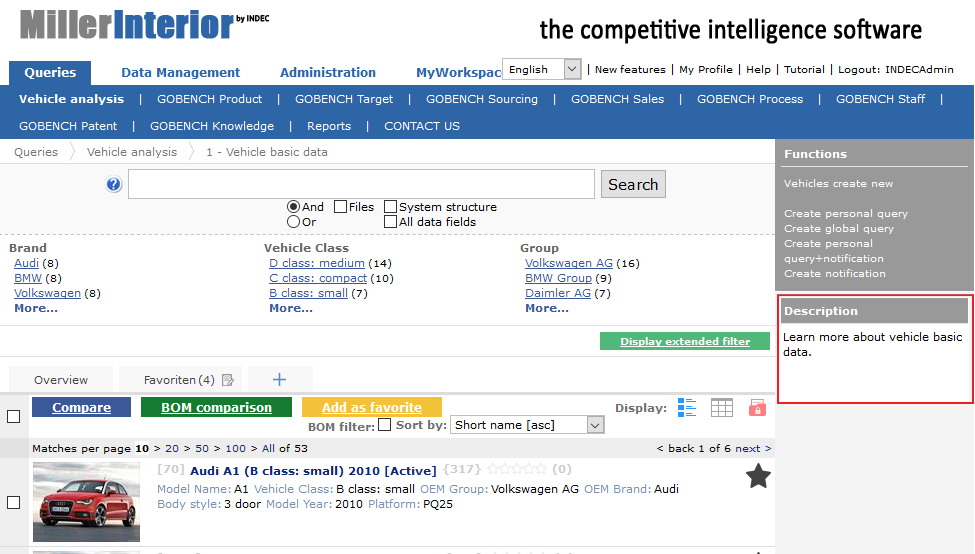Screen dimensions: 975x554
Task: Open Data Management main tab
Action: point(180,73)
